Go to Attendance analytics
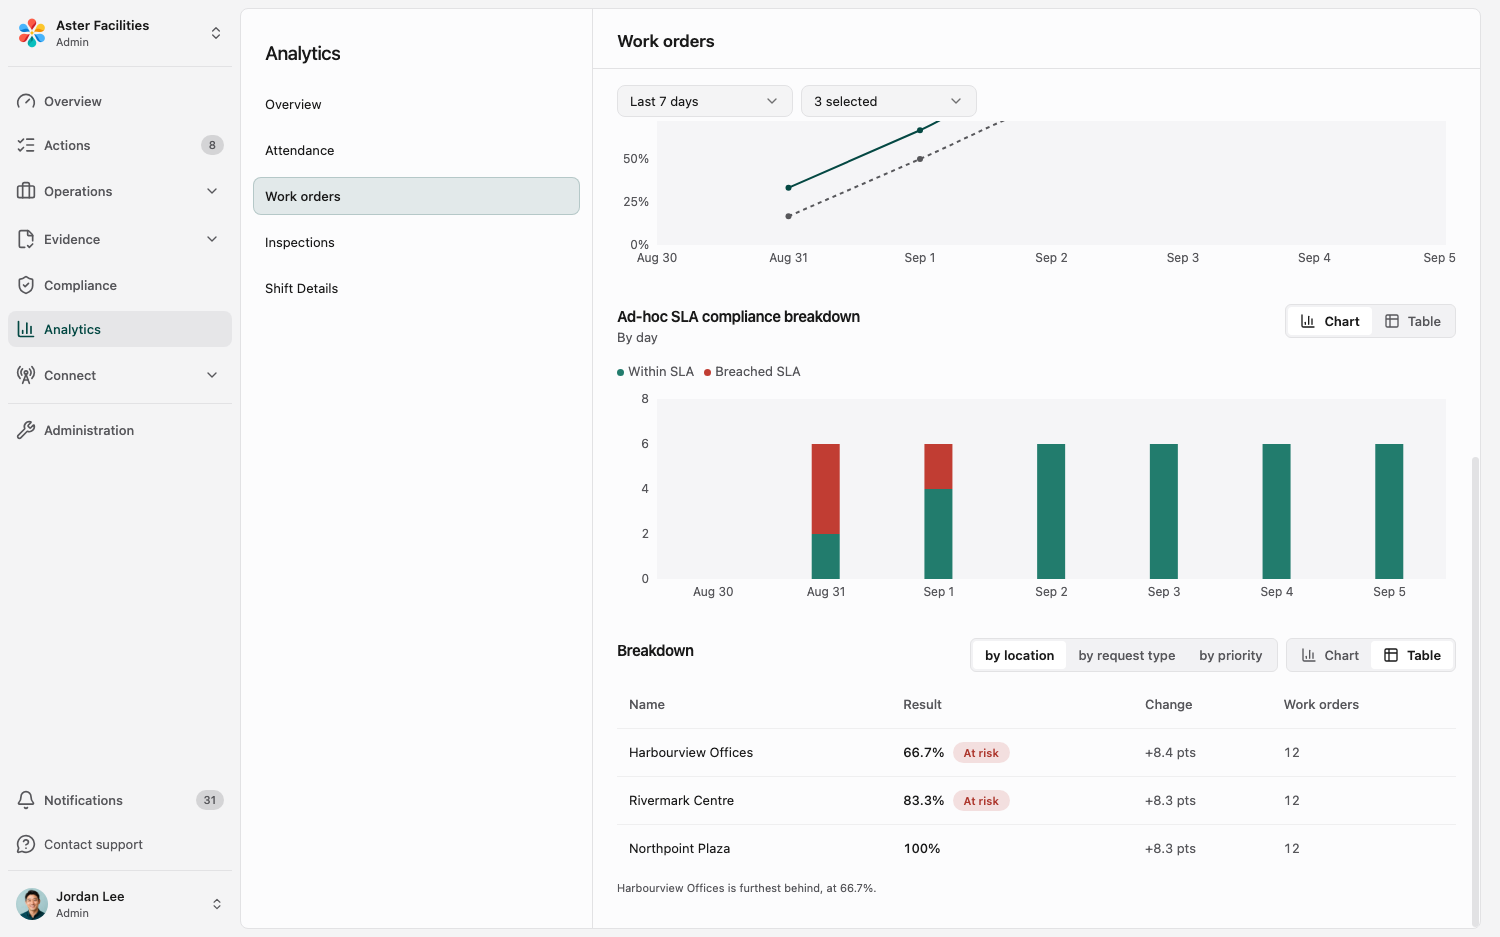The image size is (1500, 937). click(416, 150)
